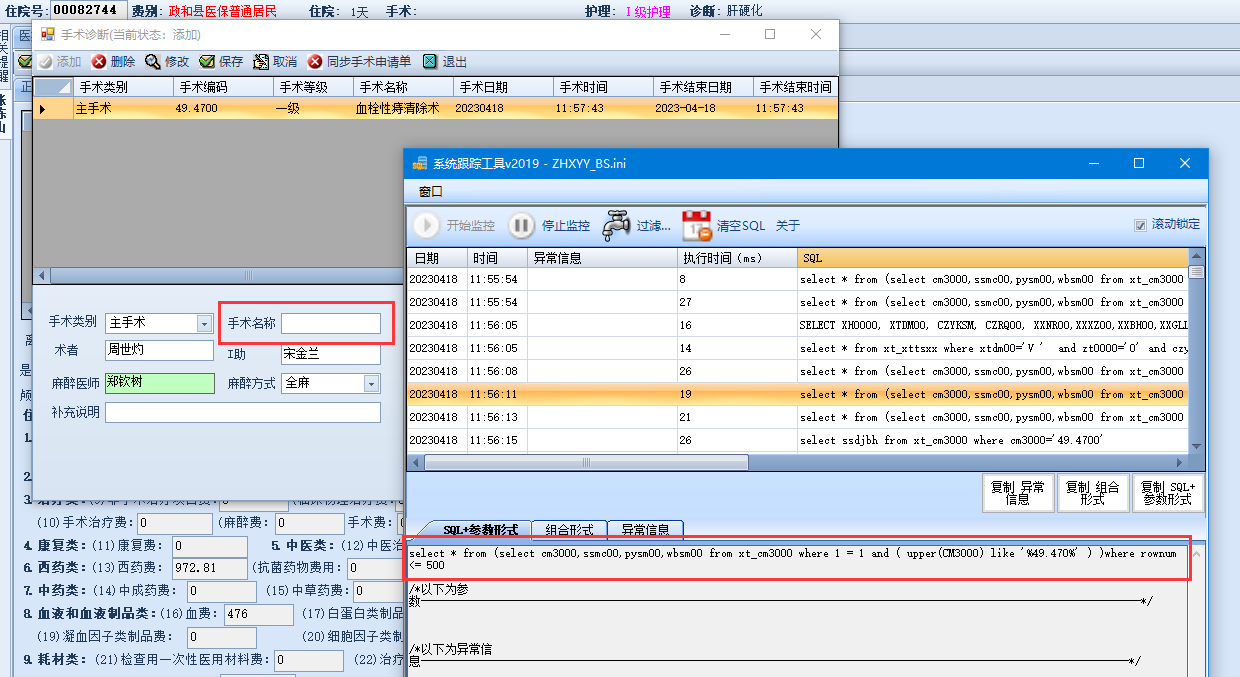Click the 退出 exit icon
This screenshot has width=1240, height=677.
pyautogui.click(x=430, y=62)
